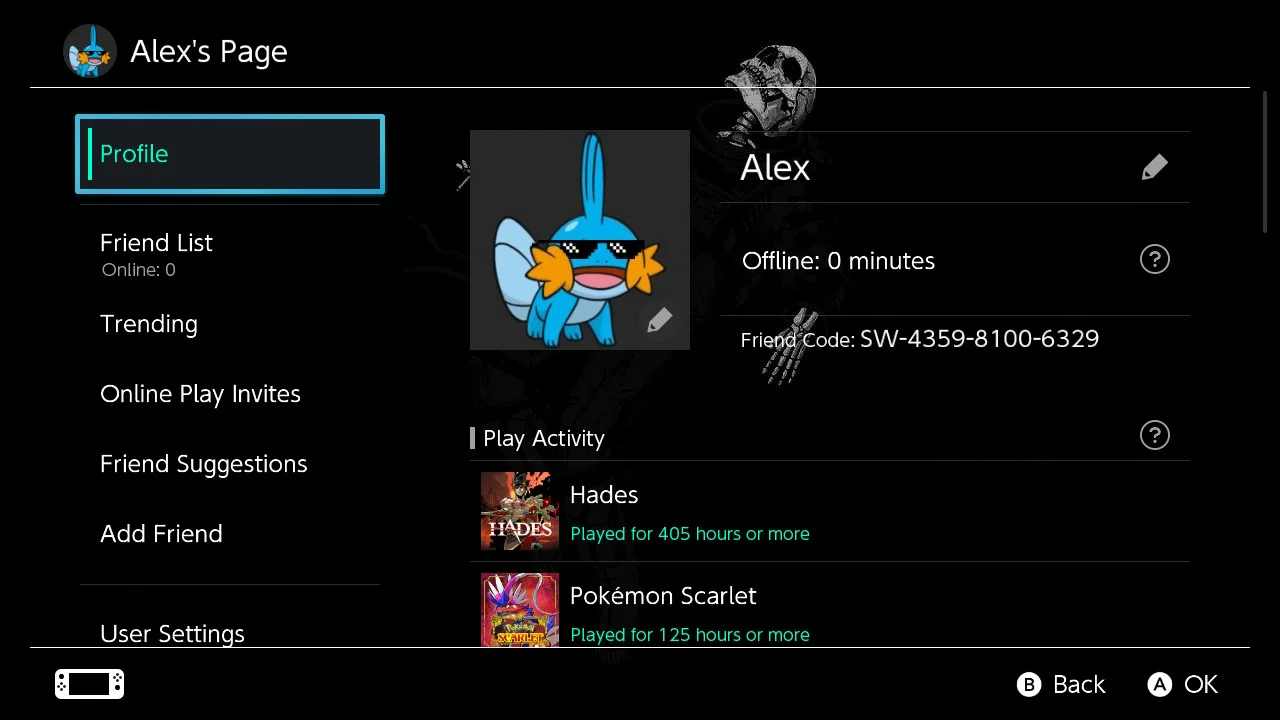Click the B button icon next to Back
This screenshot has height=720, width=1280.
tap(1028, 684)
